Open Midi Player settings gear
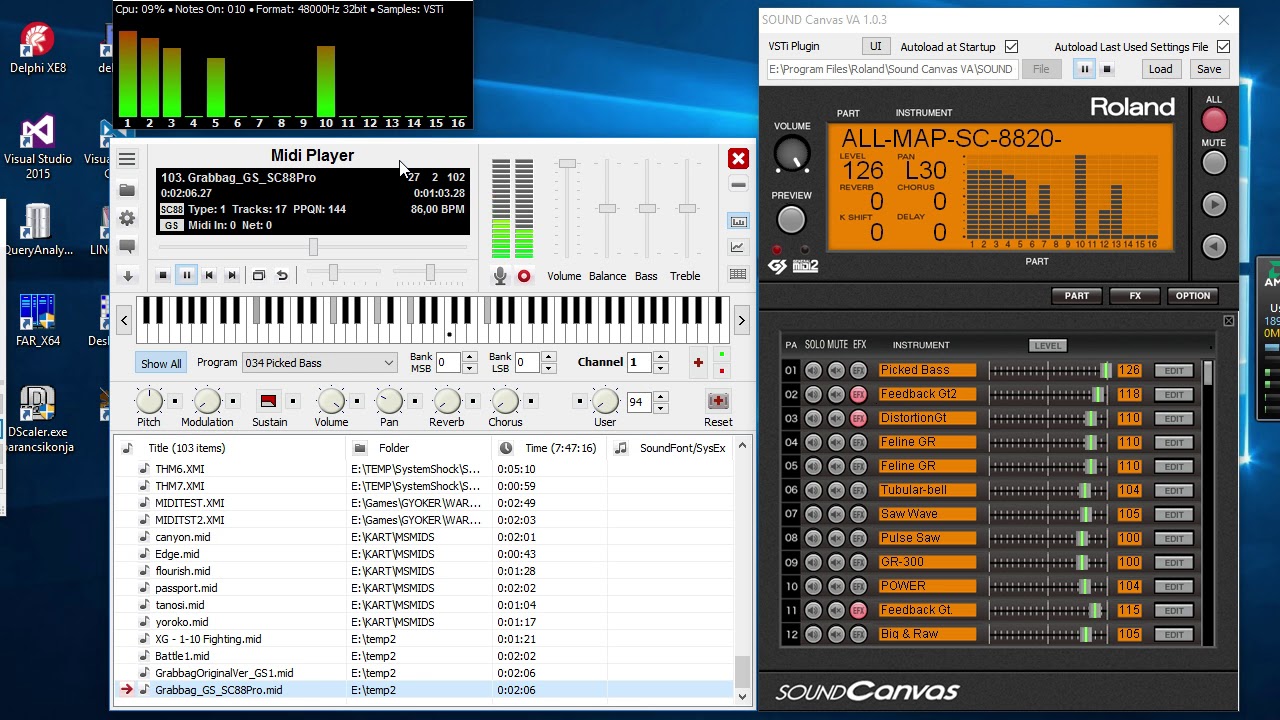1280x720 pixels. [127, 218]
